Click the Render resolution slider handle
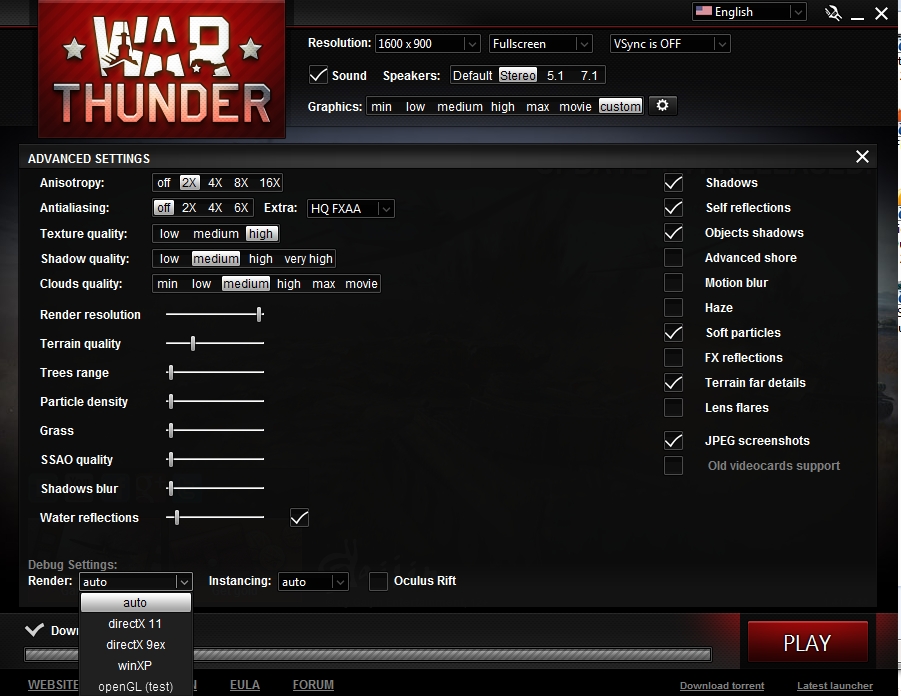Image resolution: width=901 pixels, height=696 pixels. point(259,314)
